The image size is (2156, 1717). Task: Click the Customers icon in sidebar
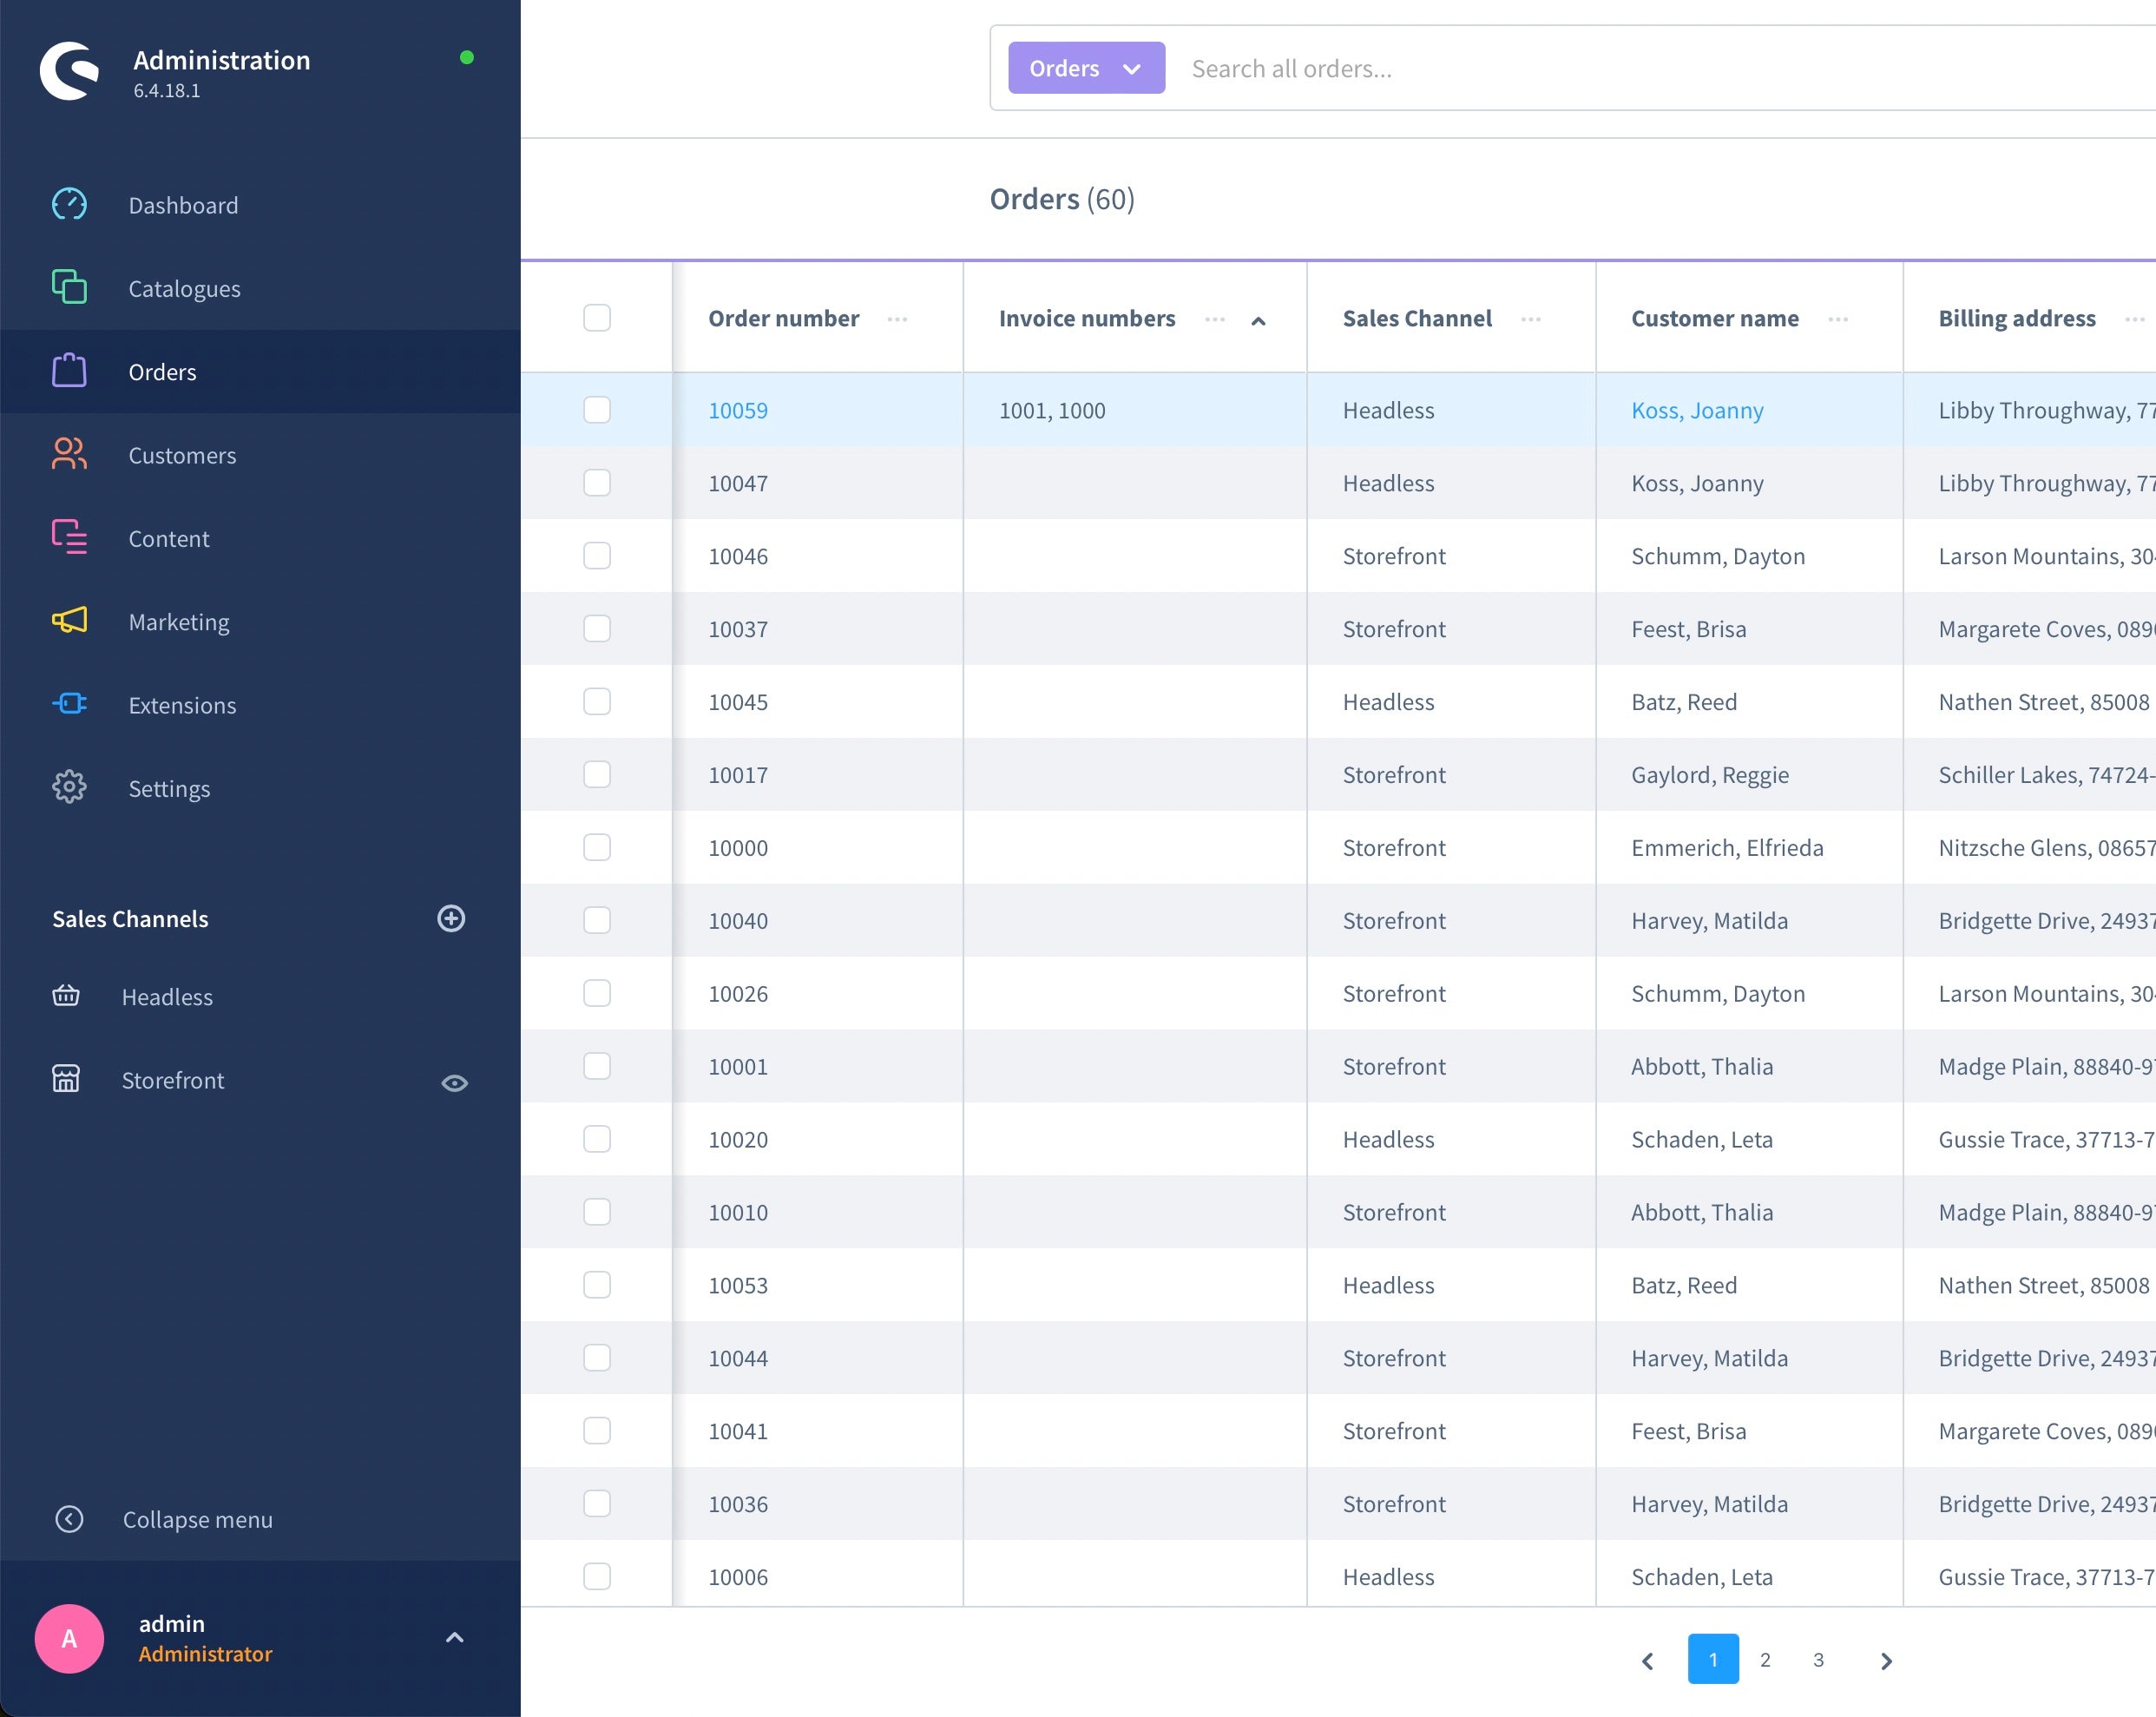tap(70, 454)
